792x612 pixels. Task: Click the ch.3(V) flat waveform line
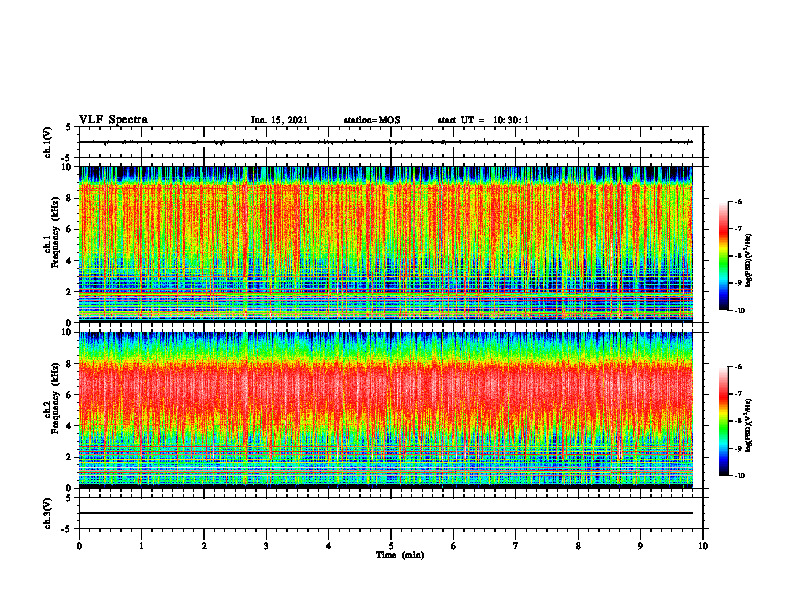point(386,513)
